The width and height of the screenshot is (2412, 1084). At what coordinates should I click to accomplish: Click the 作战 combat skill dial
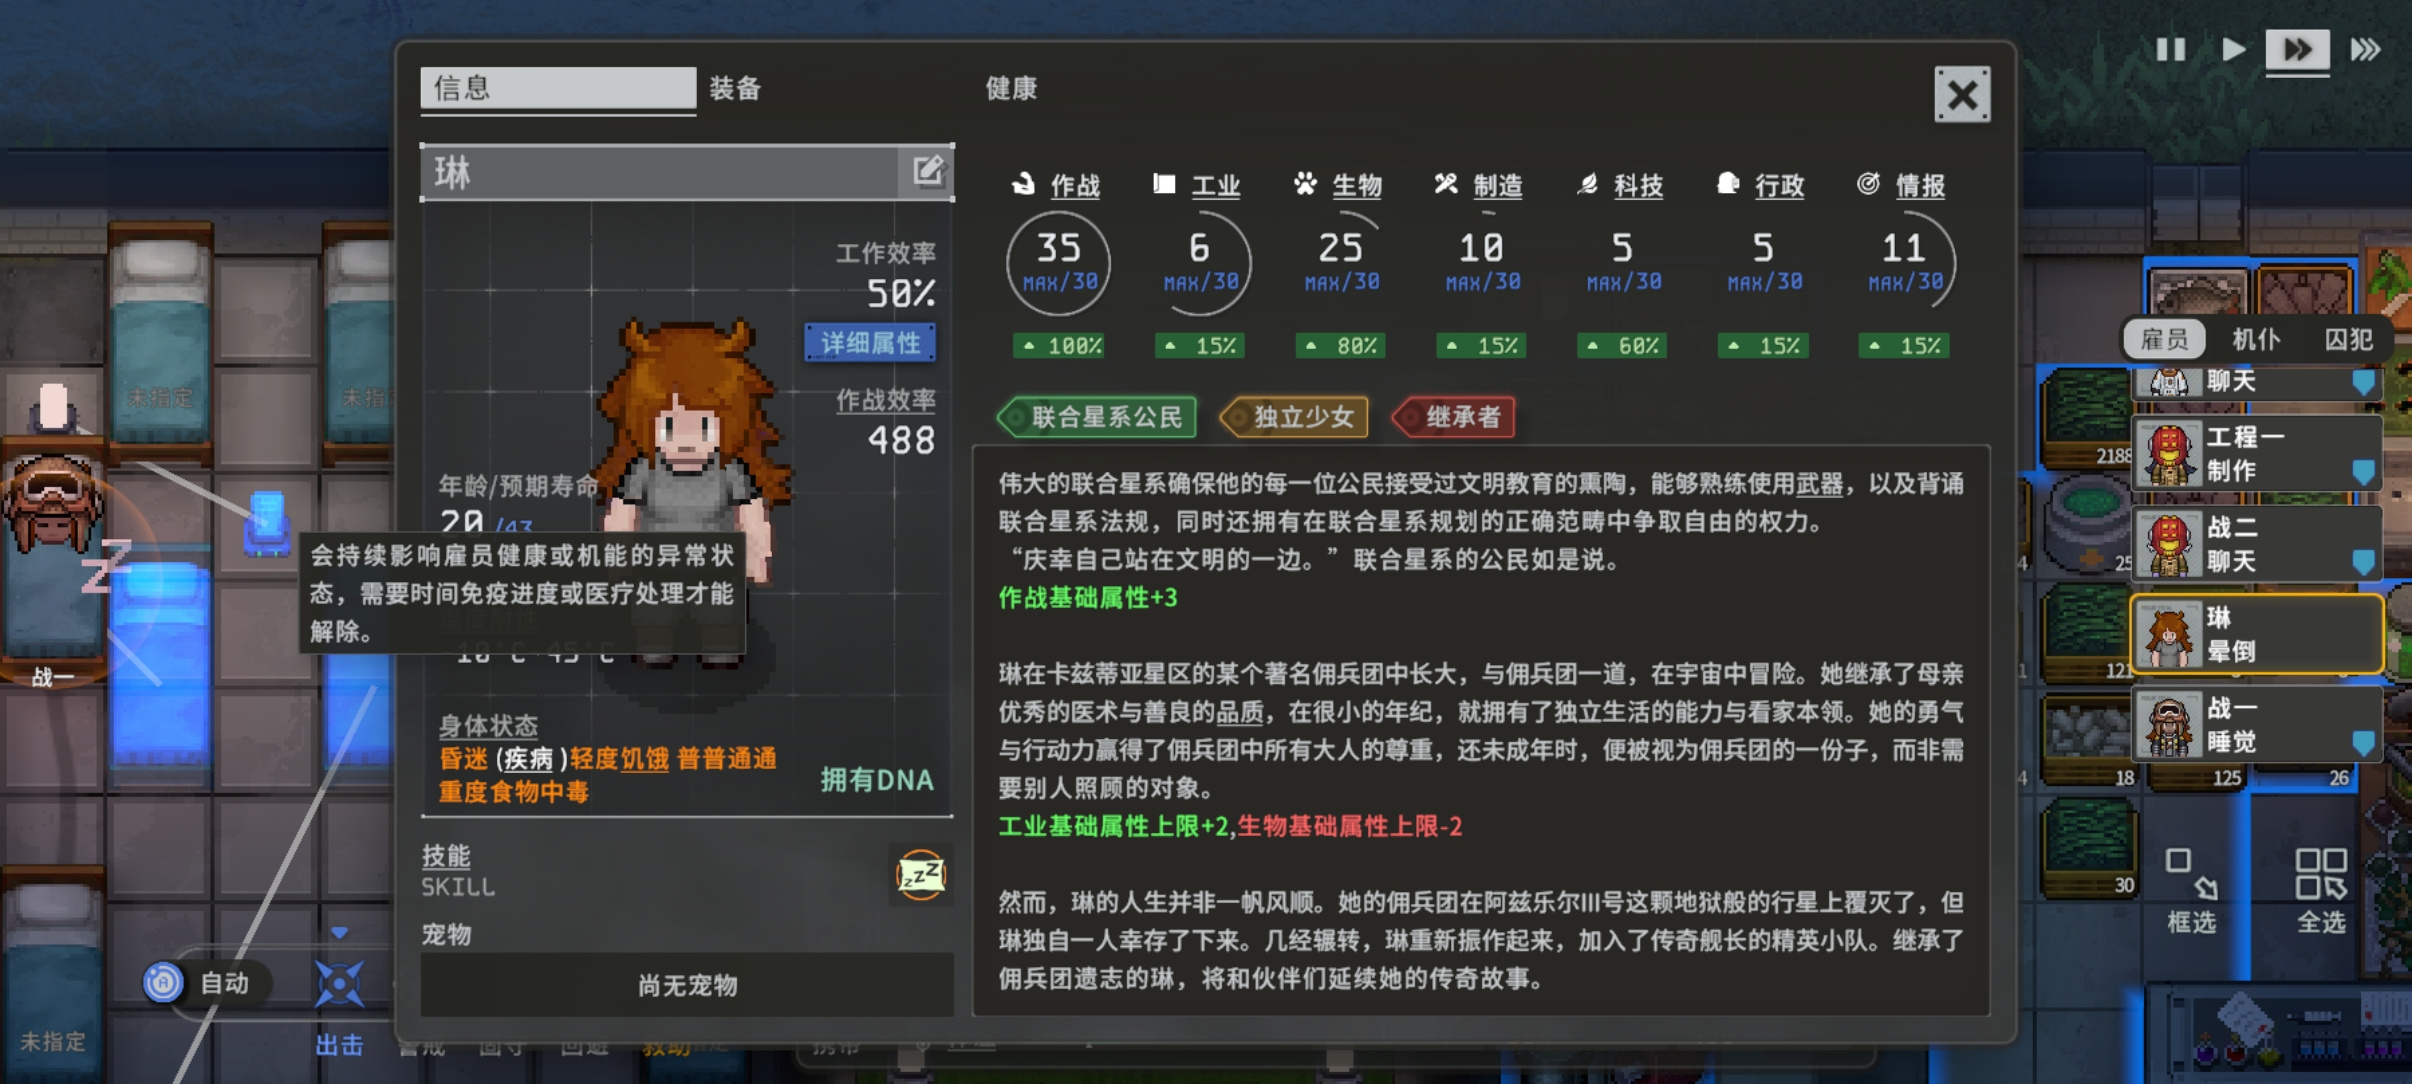coord(1058,262)
